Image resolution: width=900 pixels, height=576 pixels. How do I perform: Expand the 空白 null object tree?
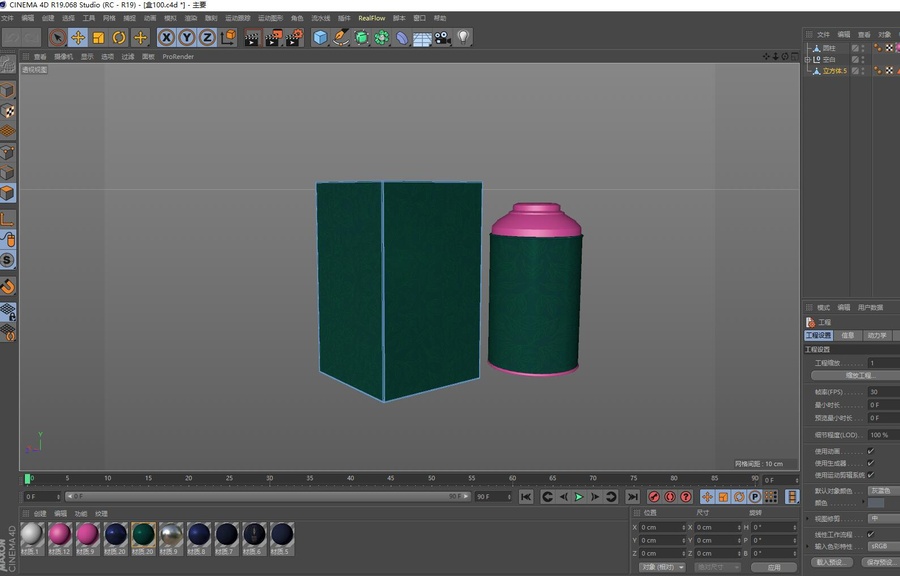click(x=808, y=60)
